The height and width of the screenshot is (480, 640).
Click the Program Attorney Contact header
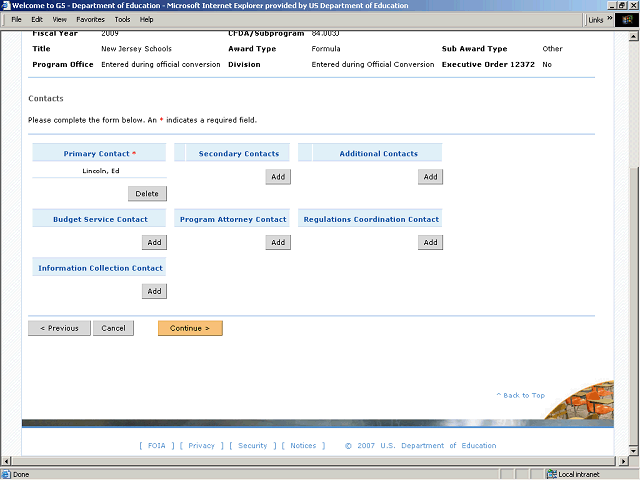click(233, 219)
